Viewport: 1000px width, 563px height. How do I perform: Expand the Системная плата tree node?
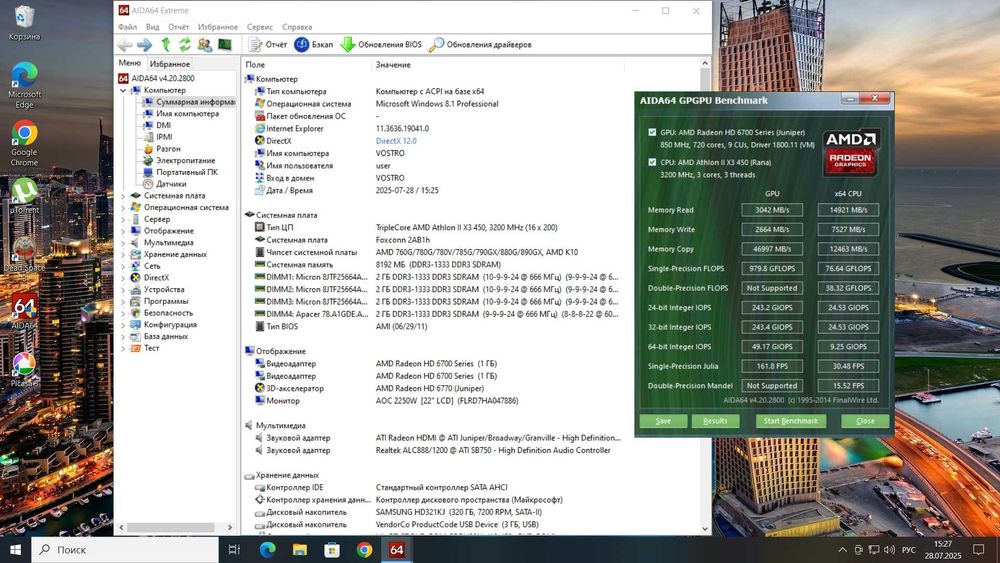(123, 196)
